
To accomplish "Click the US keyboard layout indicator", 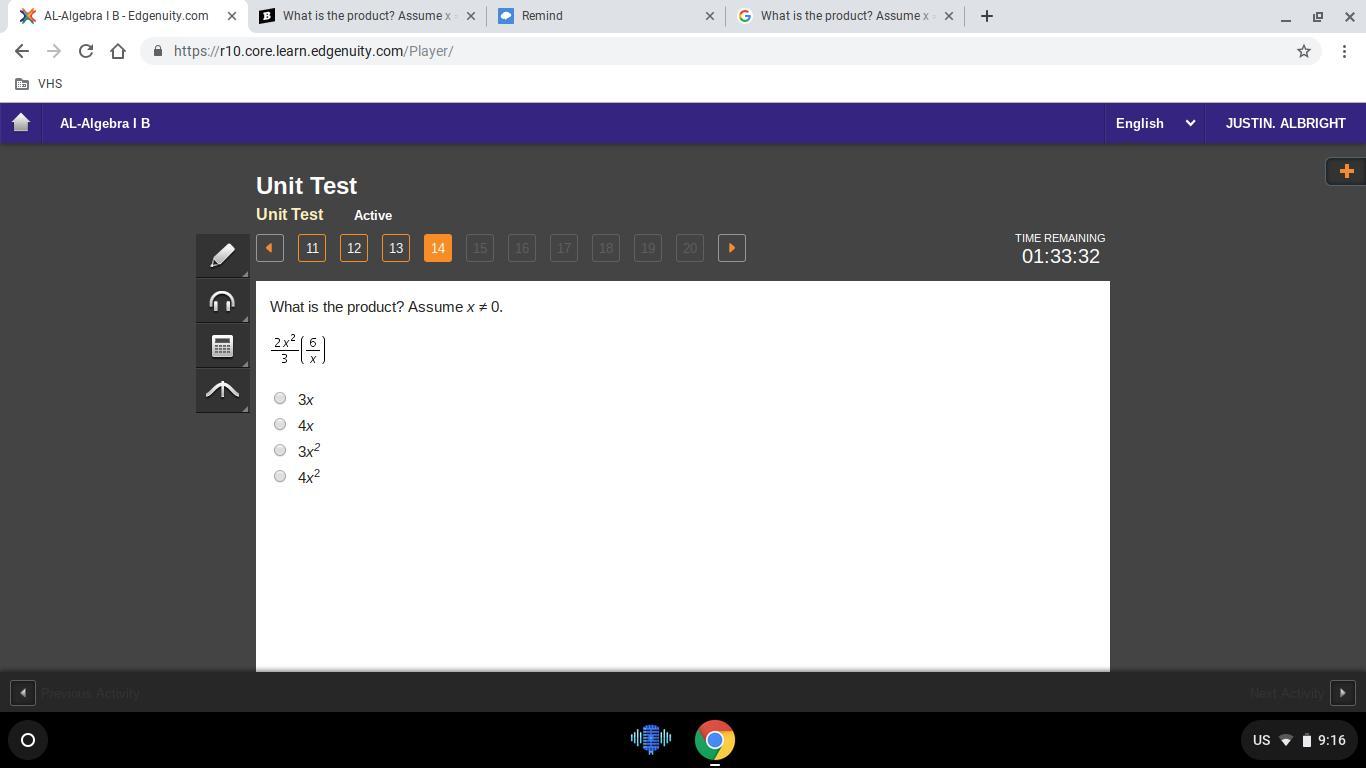I will (1261, 741).
